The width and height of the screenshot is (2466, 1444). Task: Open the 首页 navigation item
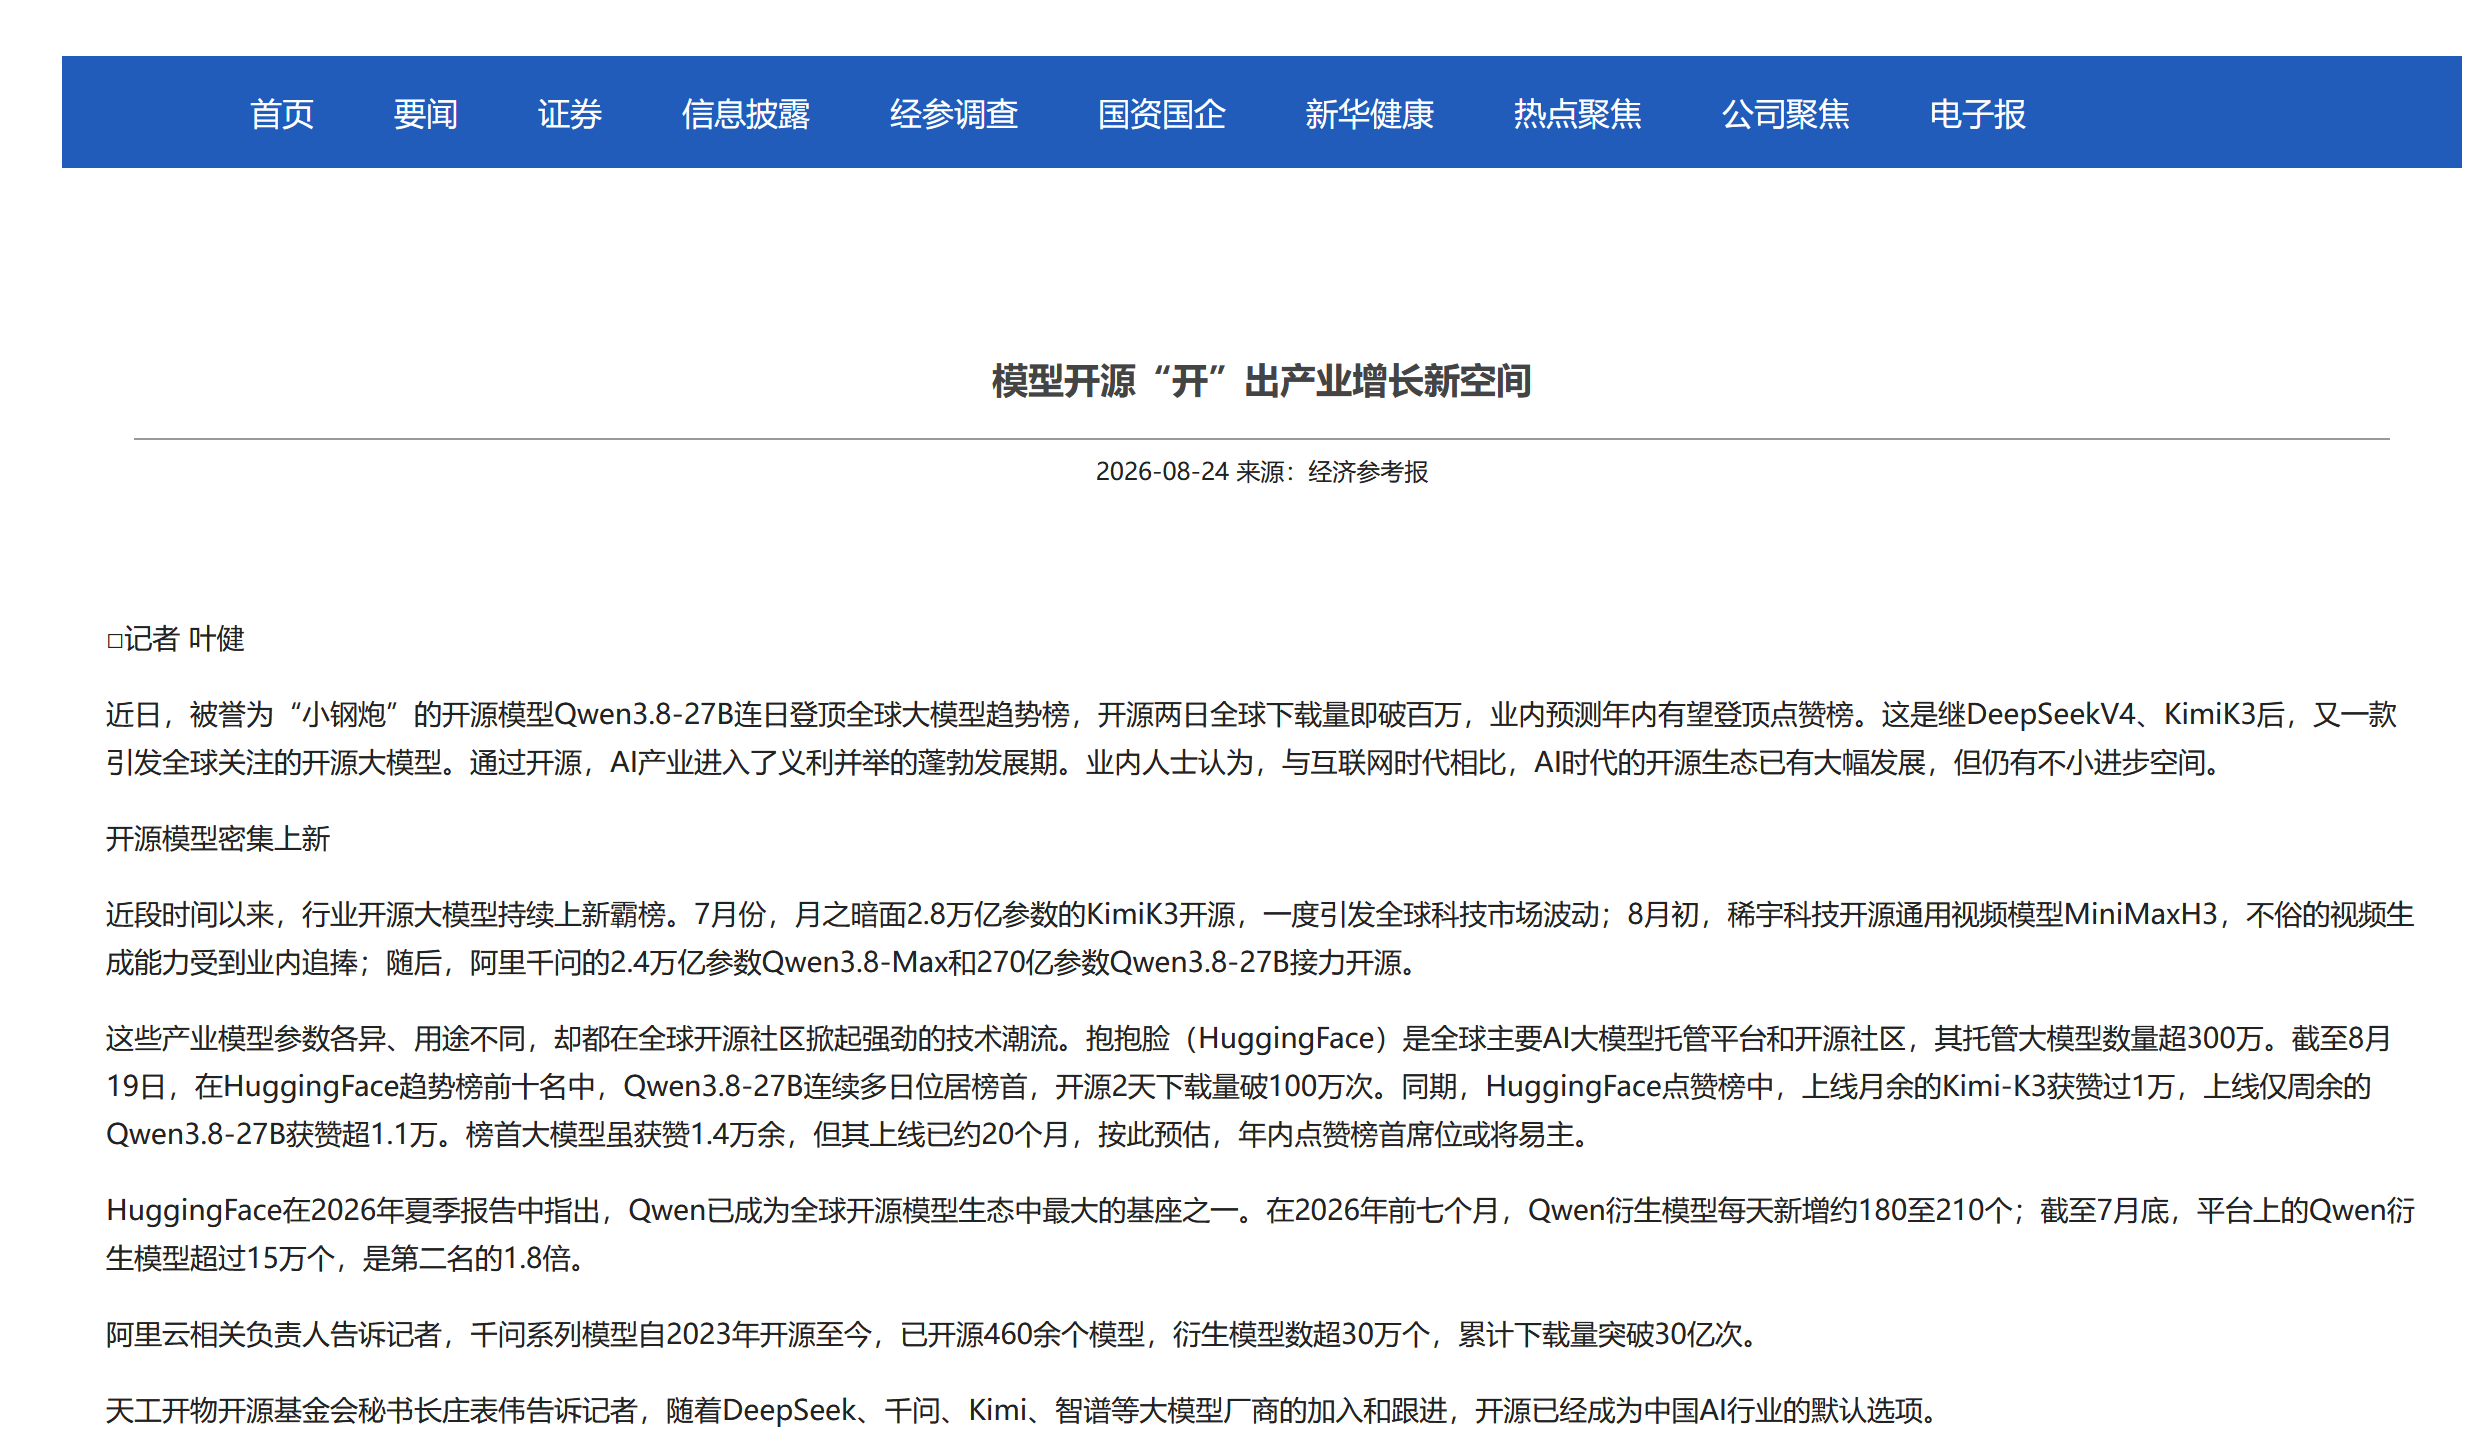pos(281,114)
